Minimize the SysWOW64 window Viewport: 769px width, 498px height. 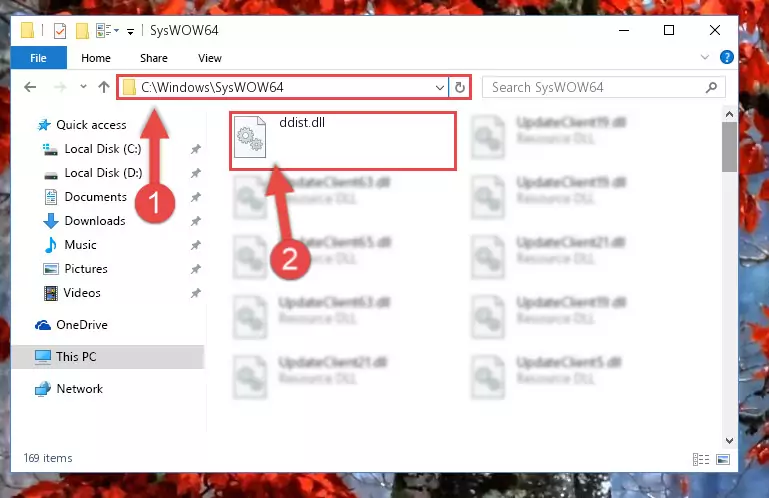point(624,30)
